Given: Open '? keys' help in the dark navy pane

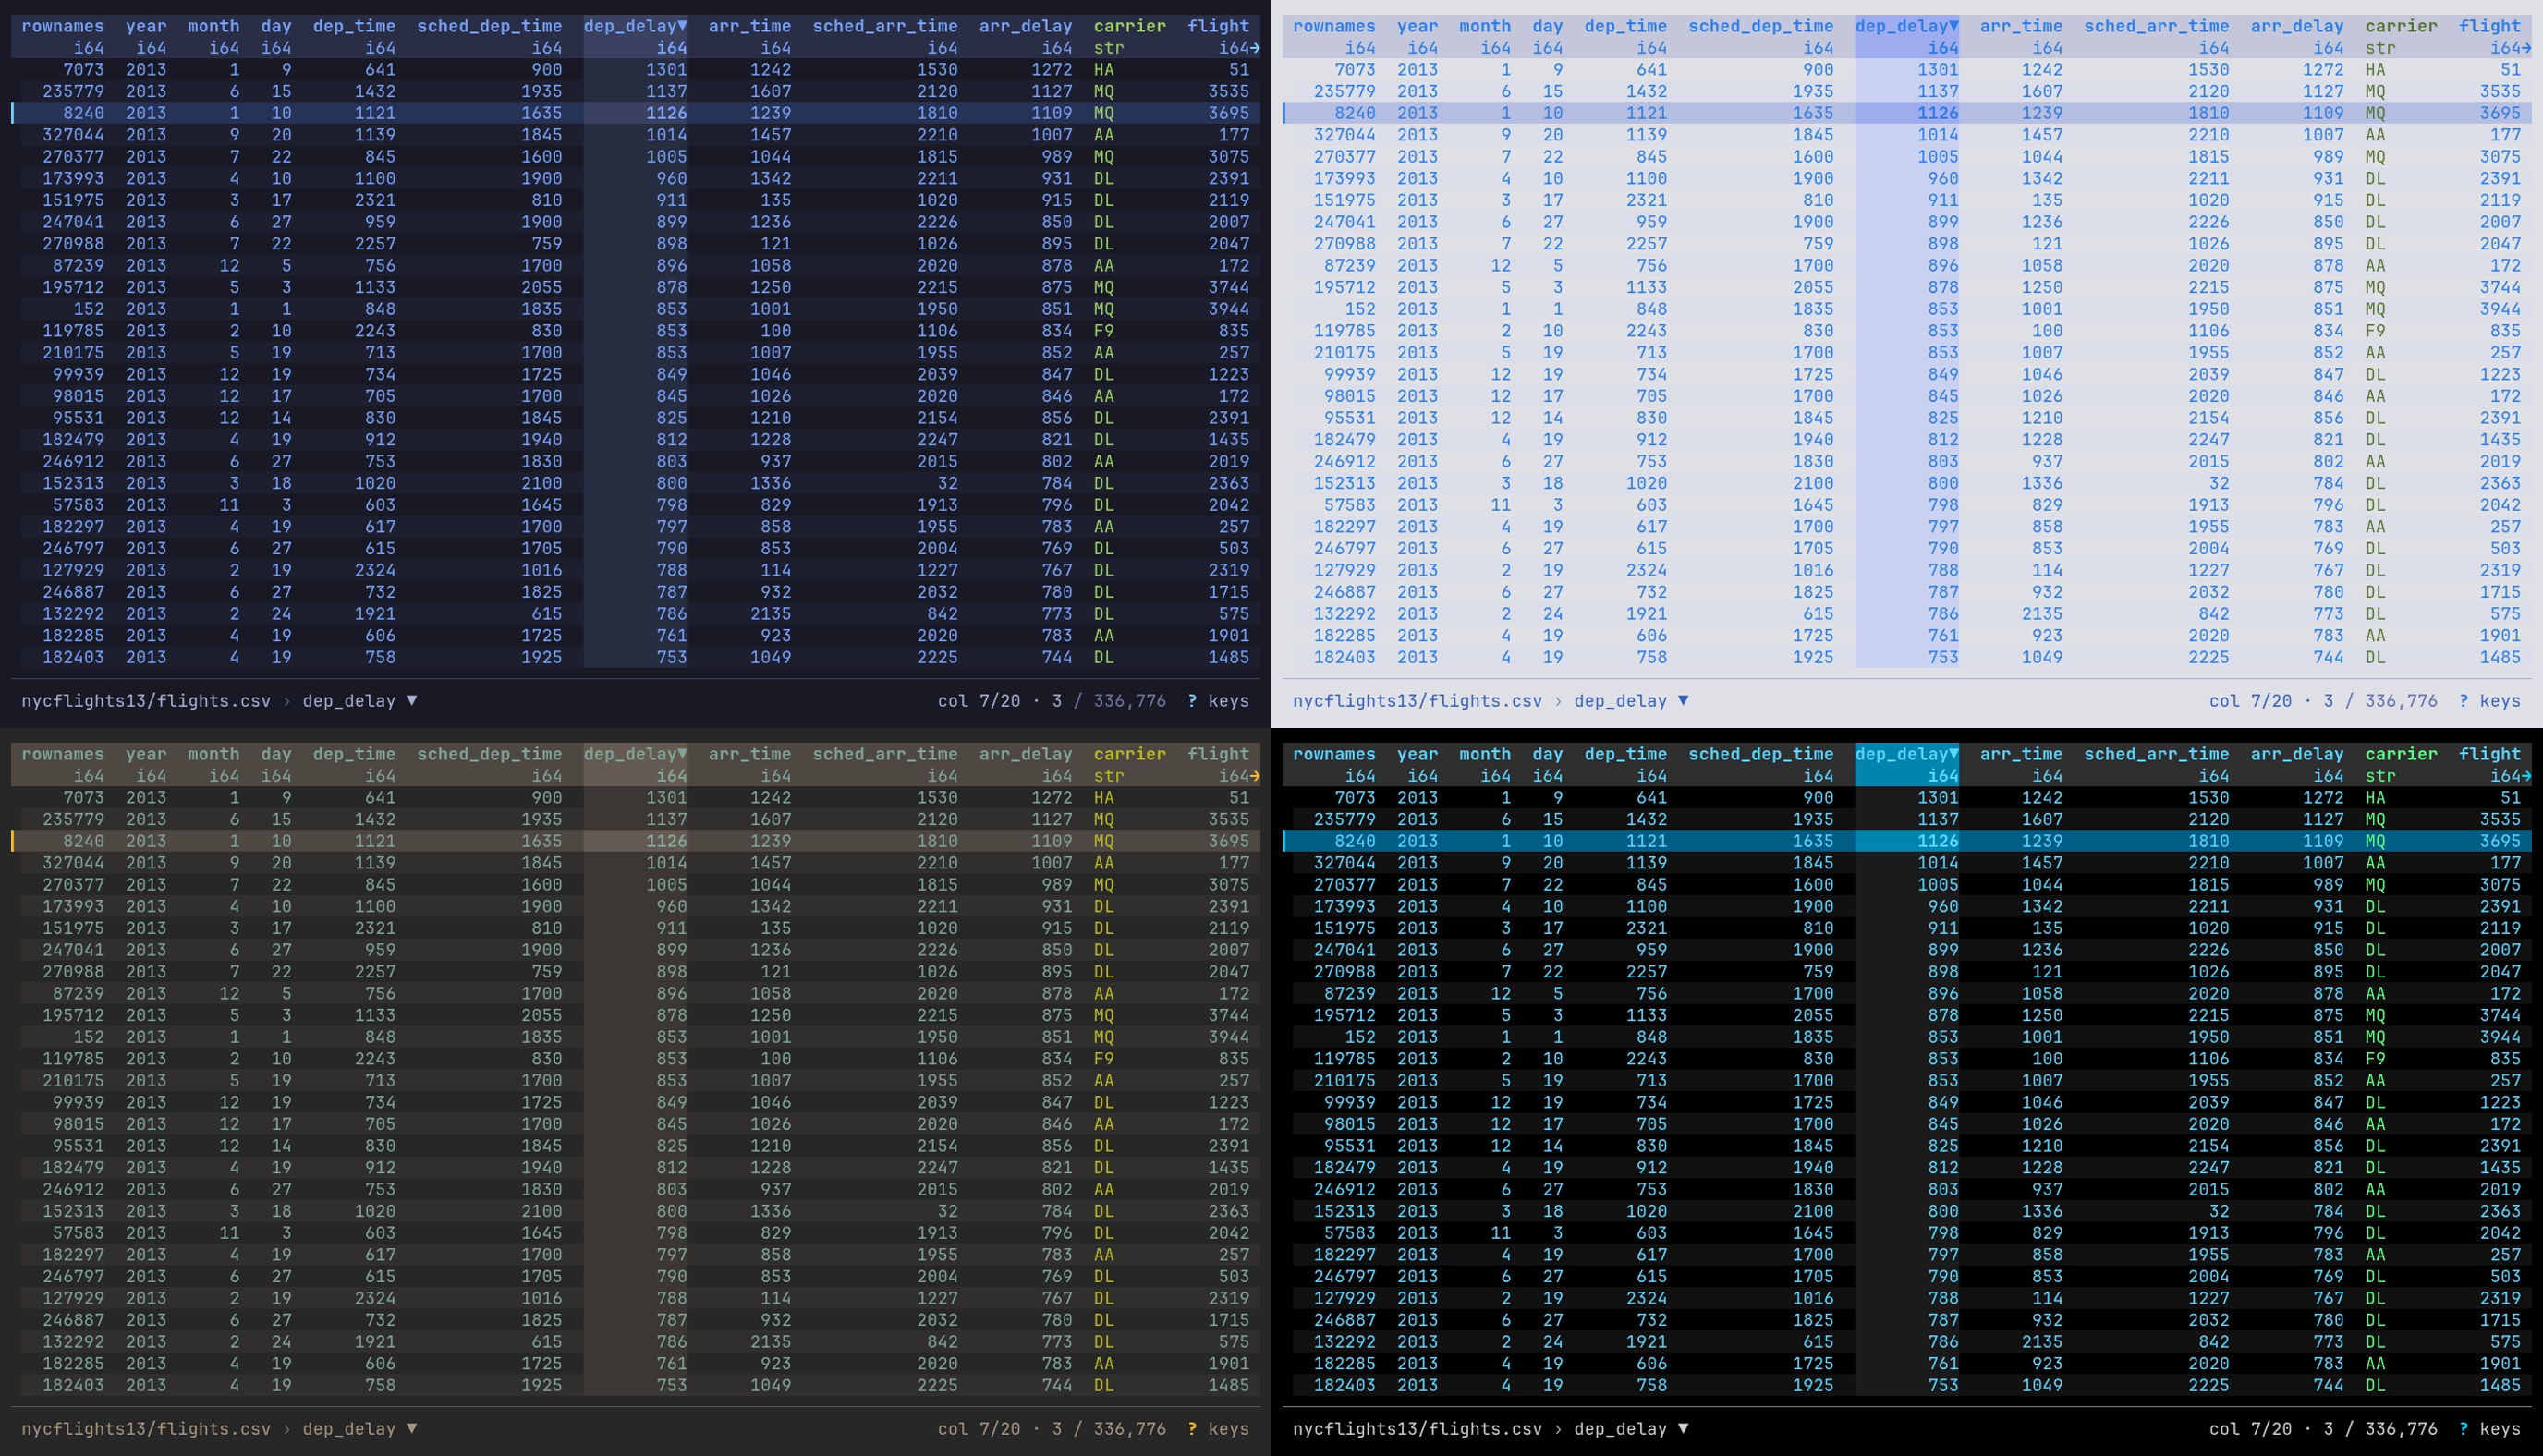Looking at the screenshot, I should pyautogui.click(x=1218, y=701).
